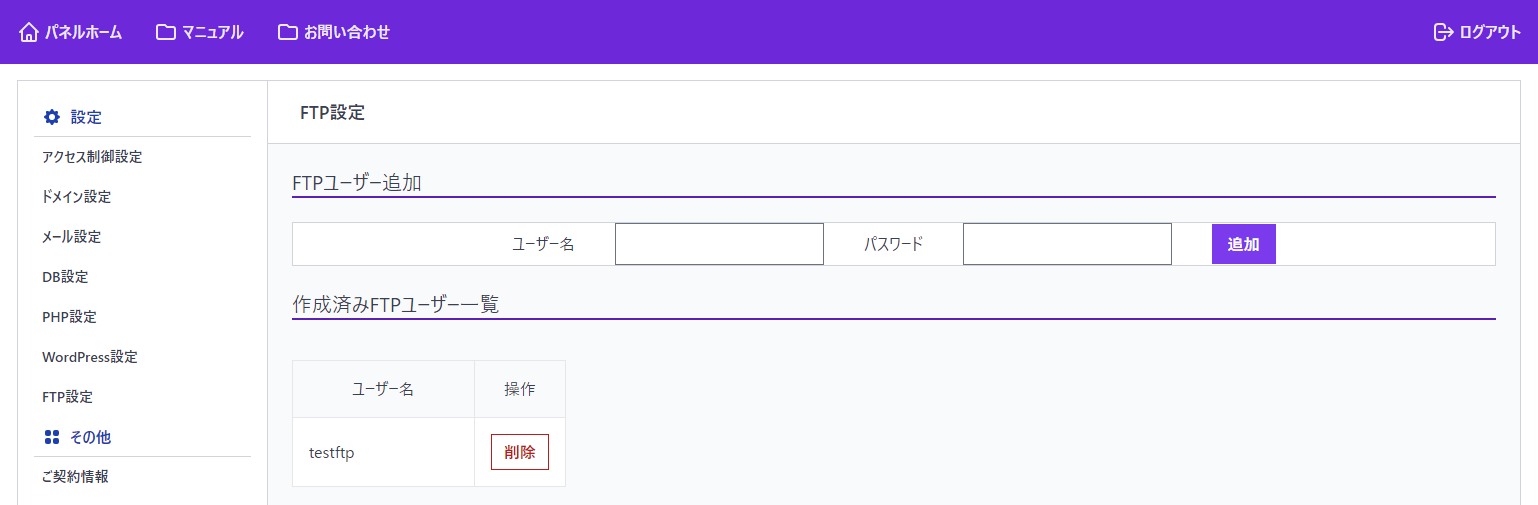Click the four-square icon beside その他
Screen dimensions: 1538x505
point(52,437)
